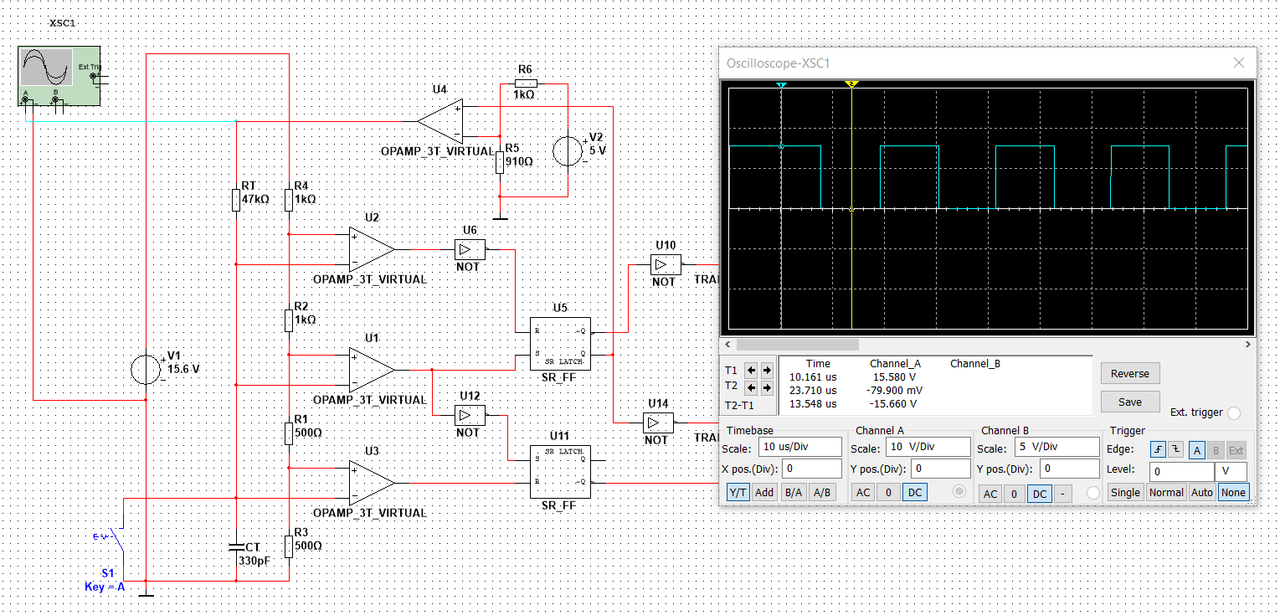Click the V1 15.6 V voltage source symbol
This screenshot has height=614, width=1280.
146,369
